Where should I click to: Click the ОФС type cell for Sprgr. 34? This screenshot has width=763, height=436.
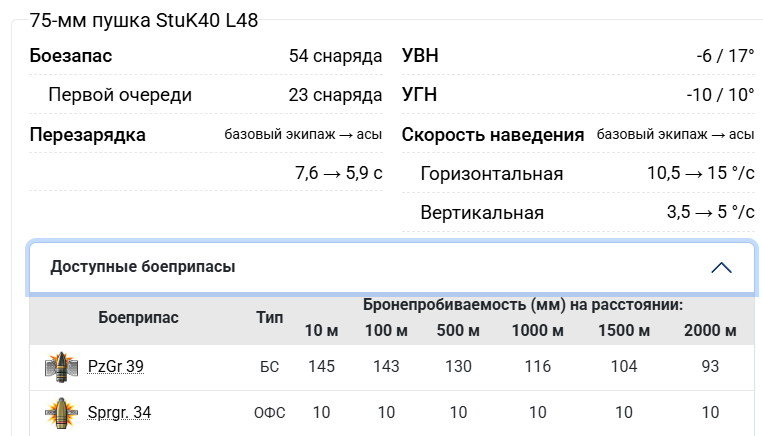click(x=269, y=412)
